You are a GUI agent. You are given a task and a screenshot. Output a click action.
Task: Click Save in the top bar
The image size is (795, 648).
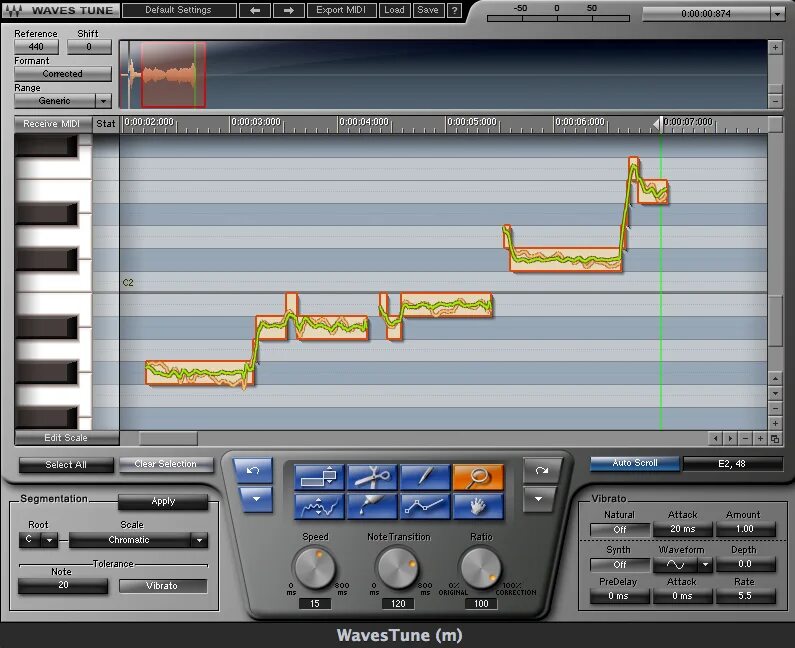(428, 10)
